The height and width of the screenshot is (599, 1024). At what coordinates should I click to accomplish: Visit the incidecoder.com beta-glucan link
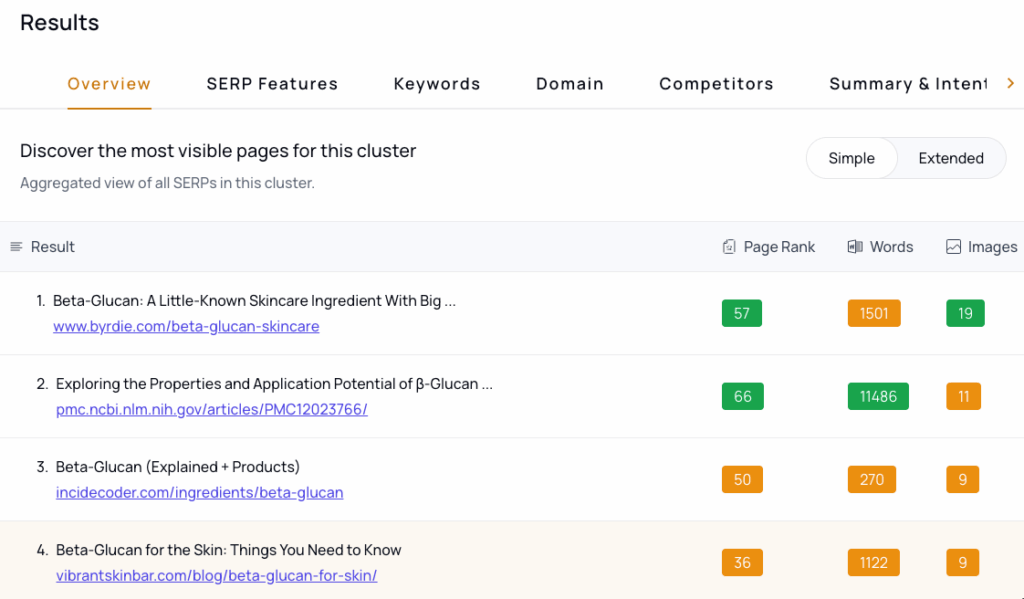coord(200,493)
